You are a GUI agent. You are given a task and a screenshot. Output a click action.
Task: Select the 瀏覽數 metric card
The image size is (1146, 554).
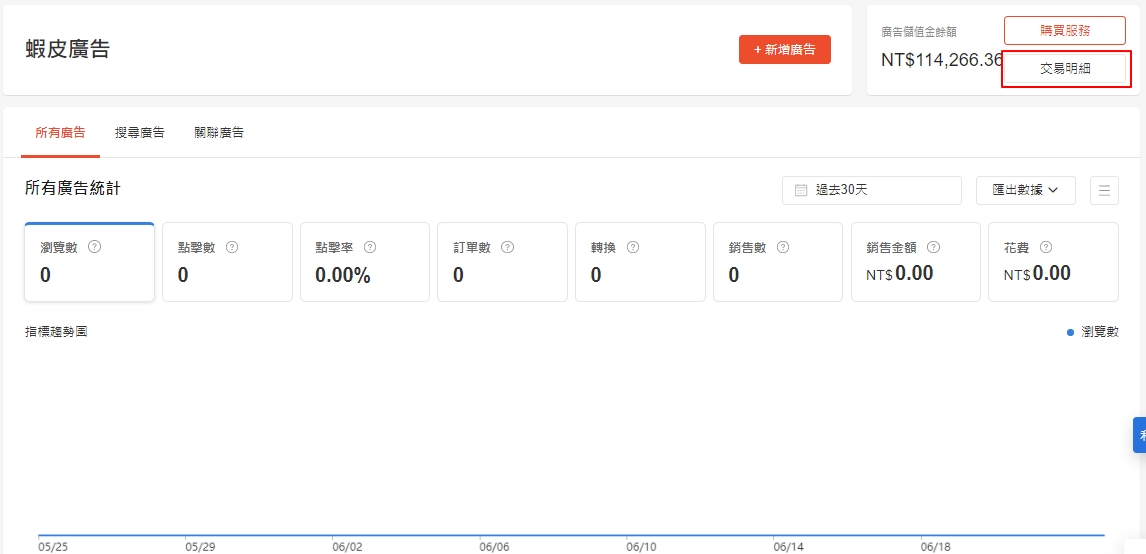[x=89, y=262]
